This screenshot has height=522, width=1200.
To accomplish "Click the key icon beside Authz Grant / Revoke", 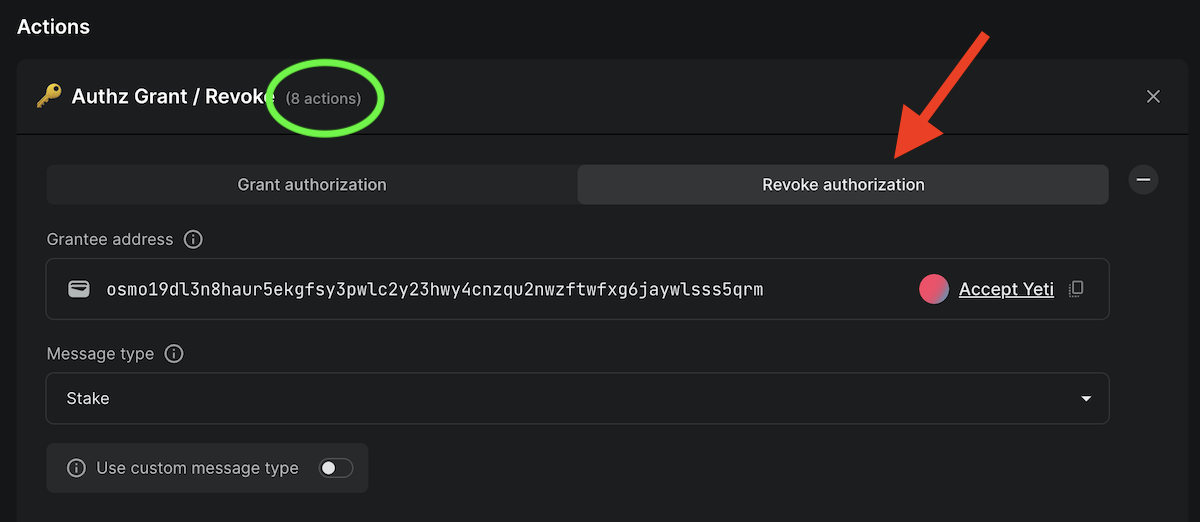I will 48,96.
